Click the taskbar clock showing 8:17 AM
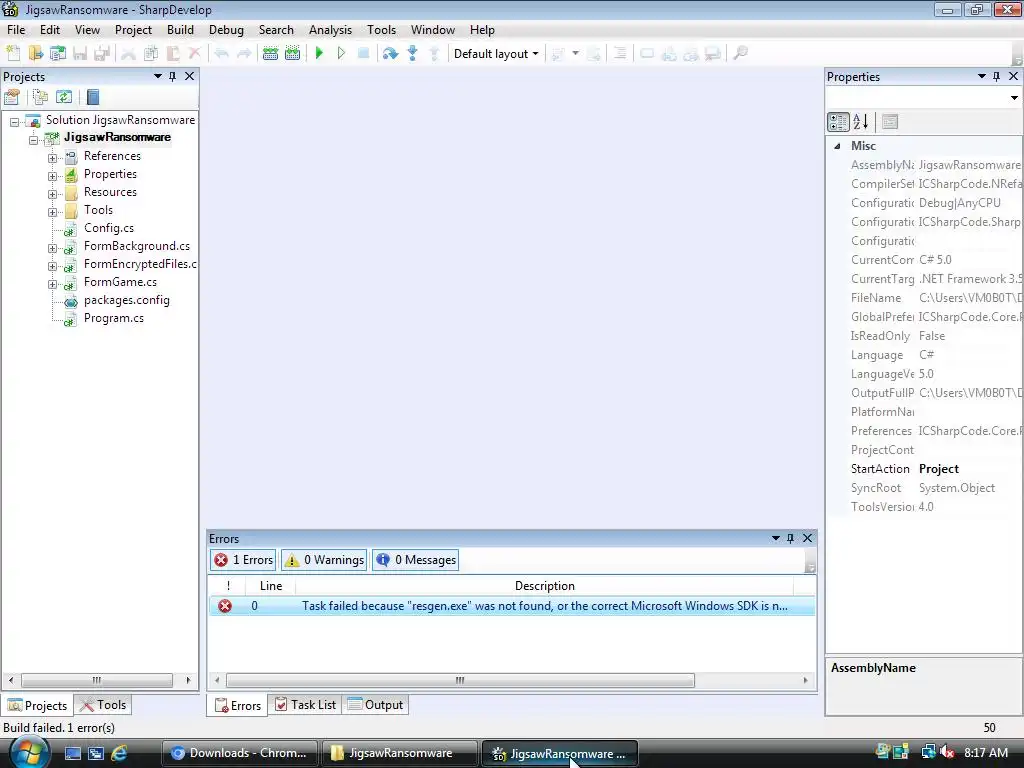 (985, 752)
